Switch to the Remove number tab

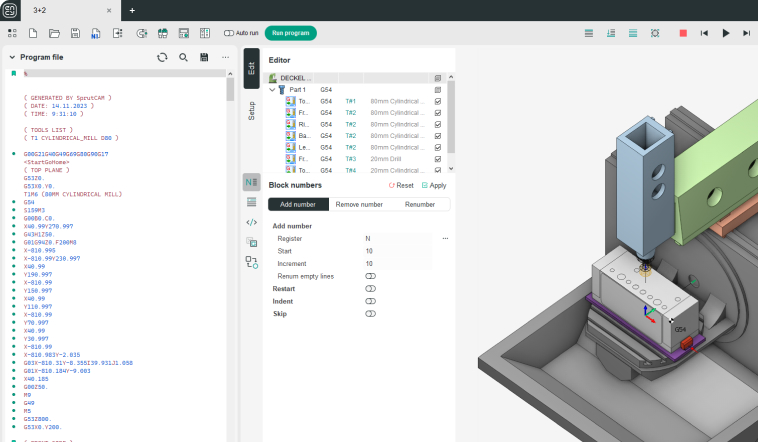[x=359, y=204]
